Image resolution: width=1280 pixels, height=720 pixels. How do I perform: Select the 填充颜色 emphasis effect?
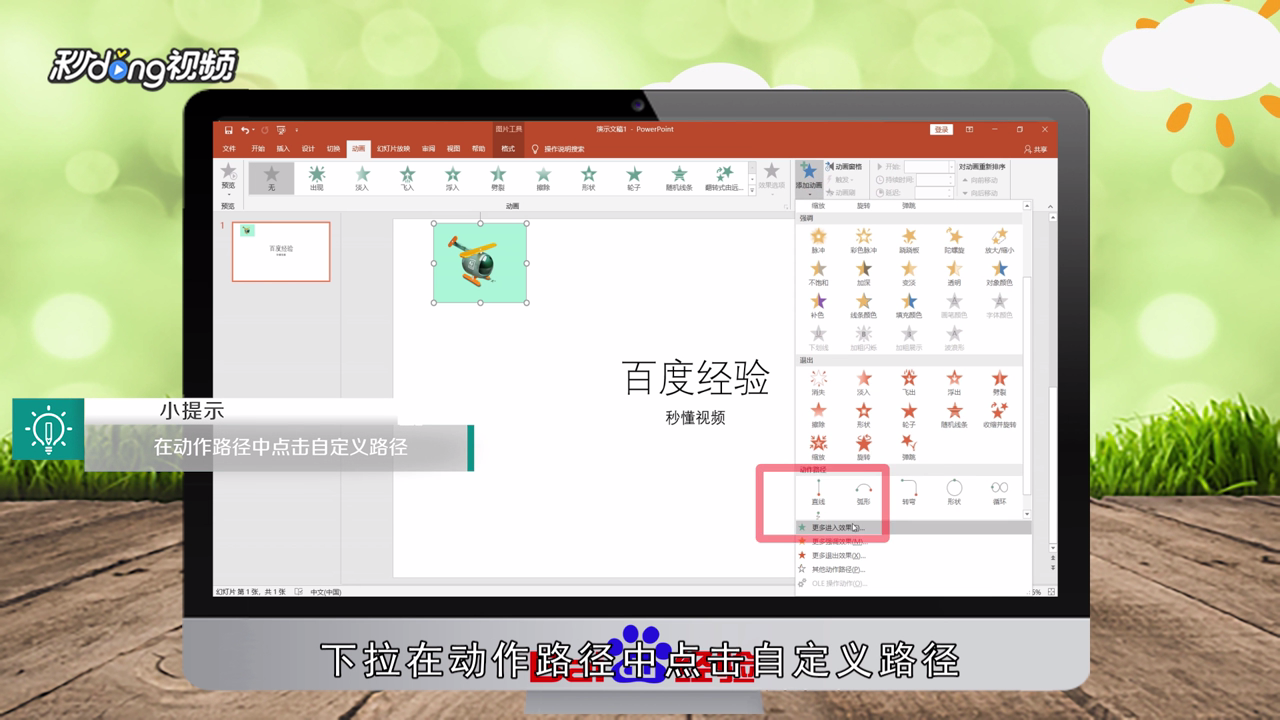click(908, 306)
